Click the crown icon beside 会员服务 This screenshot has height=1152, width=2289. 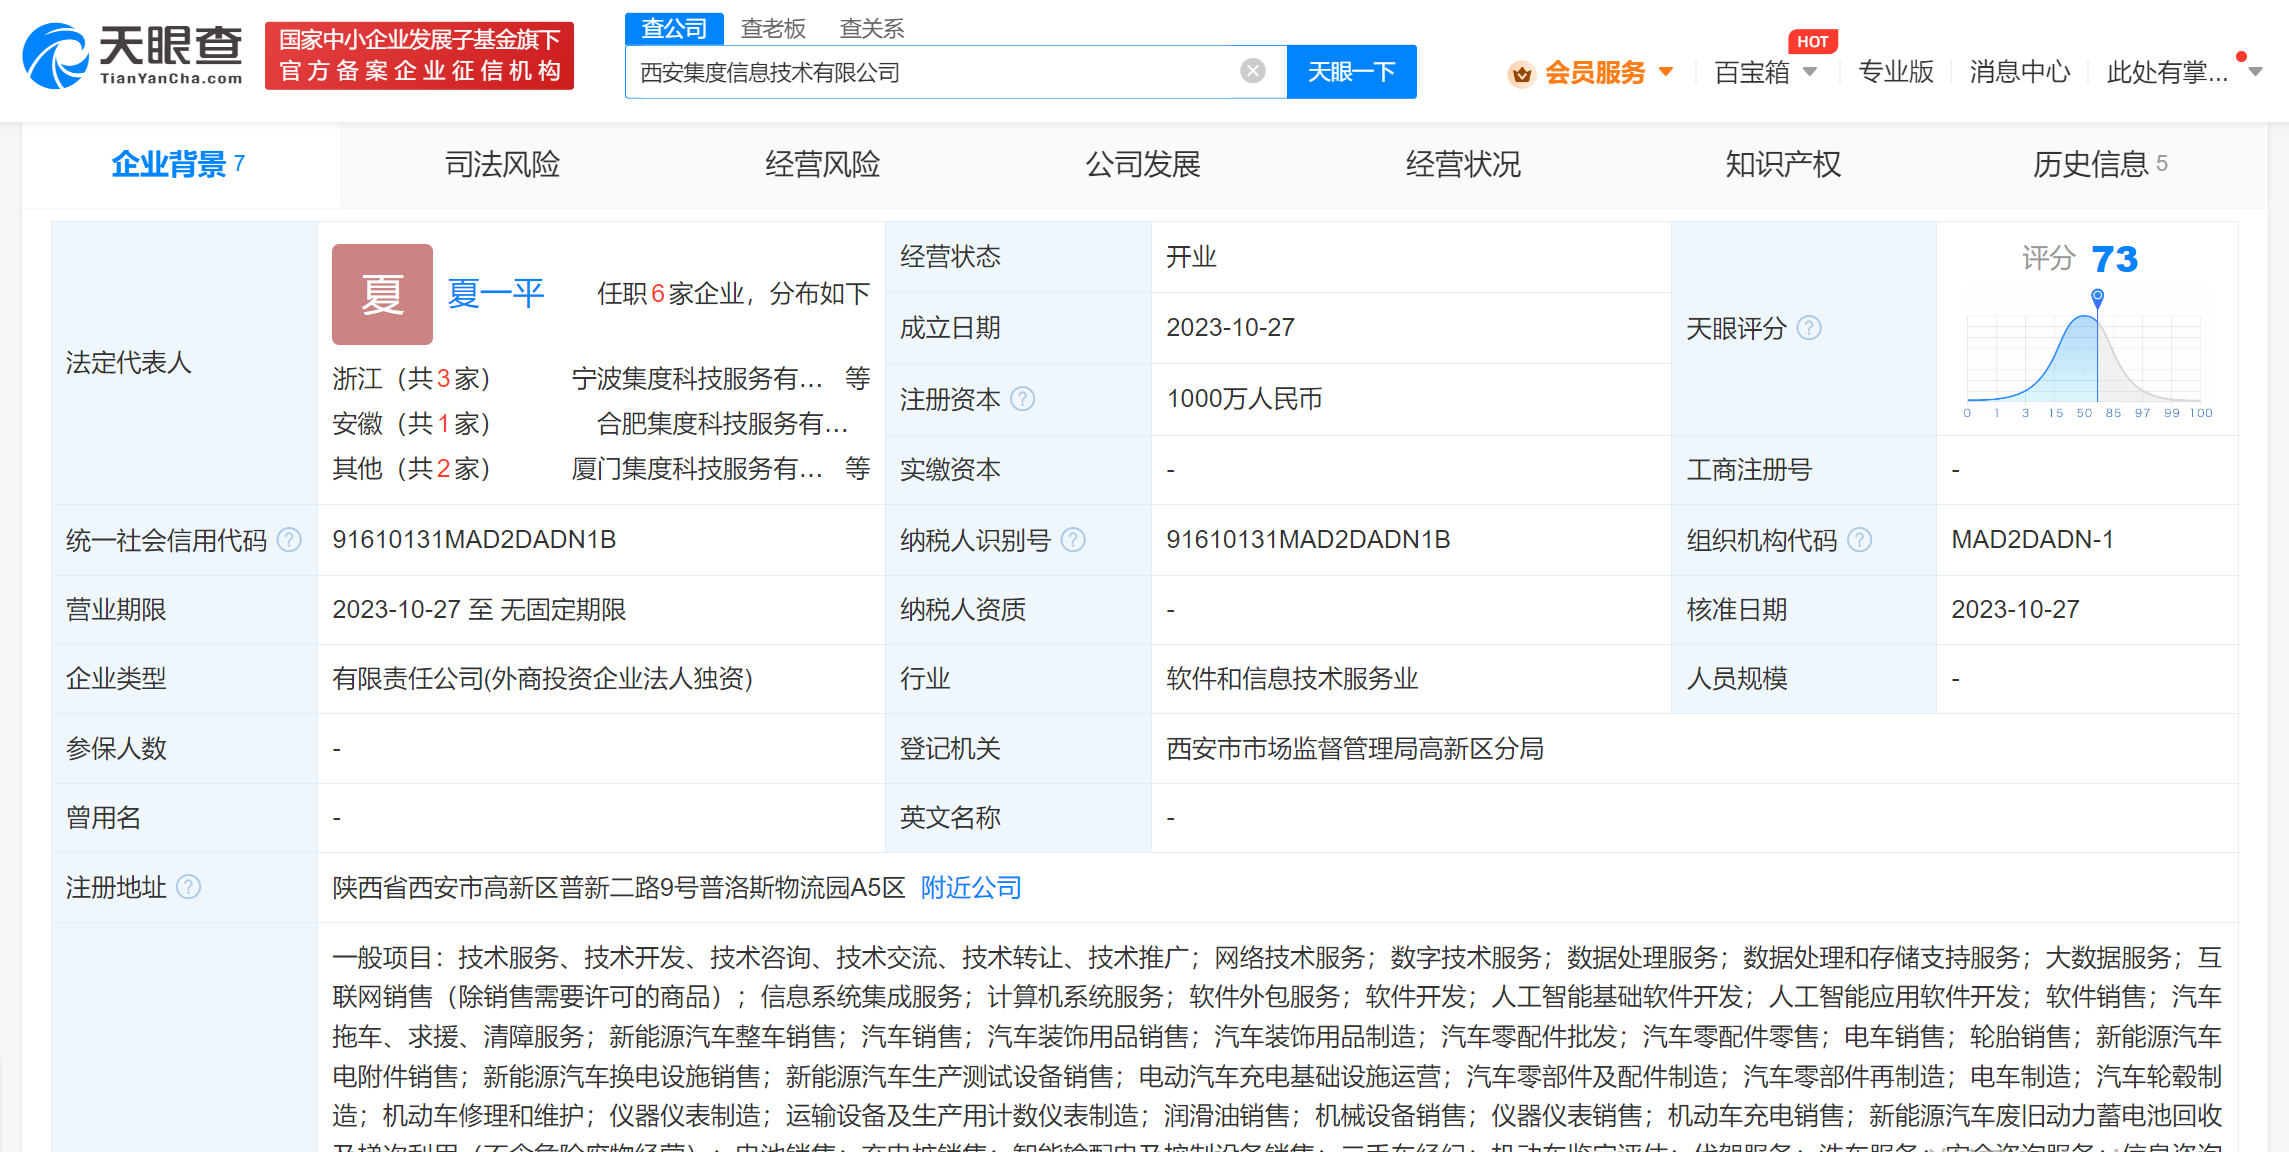pyautogui.click(x=1521, y=73)
